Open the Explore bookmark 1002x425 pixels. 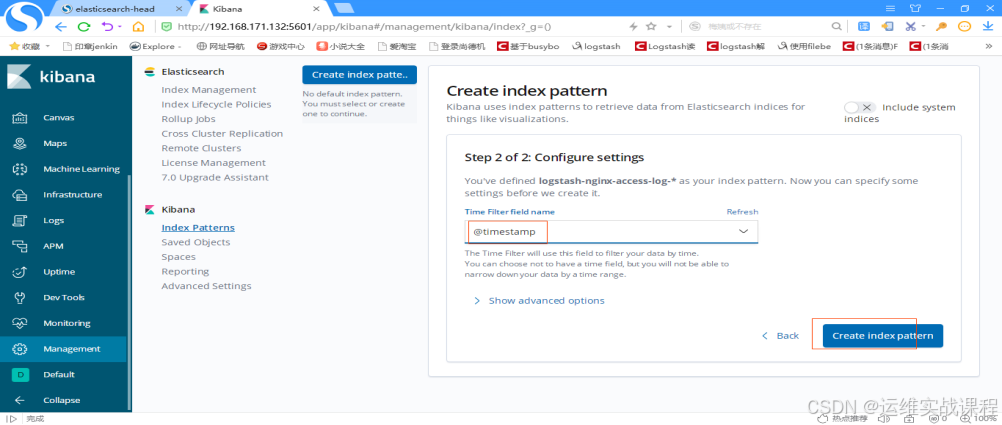pos(154,47)
